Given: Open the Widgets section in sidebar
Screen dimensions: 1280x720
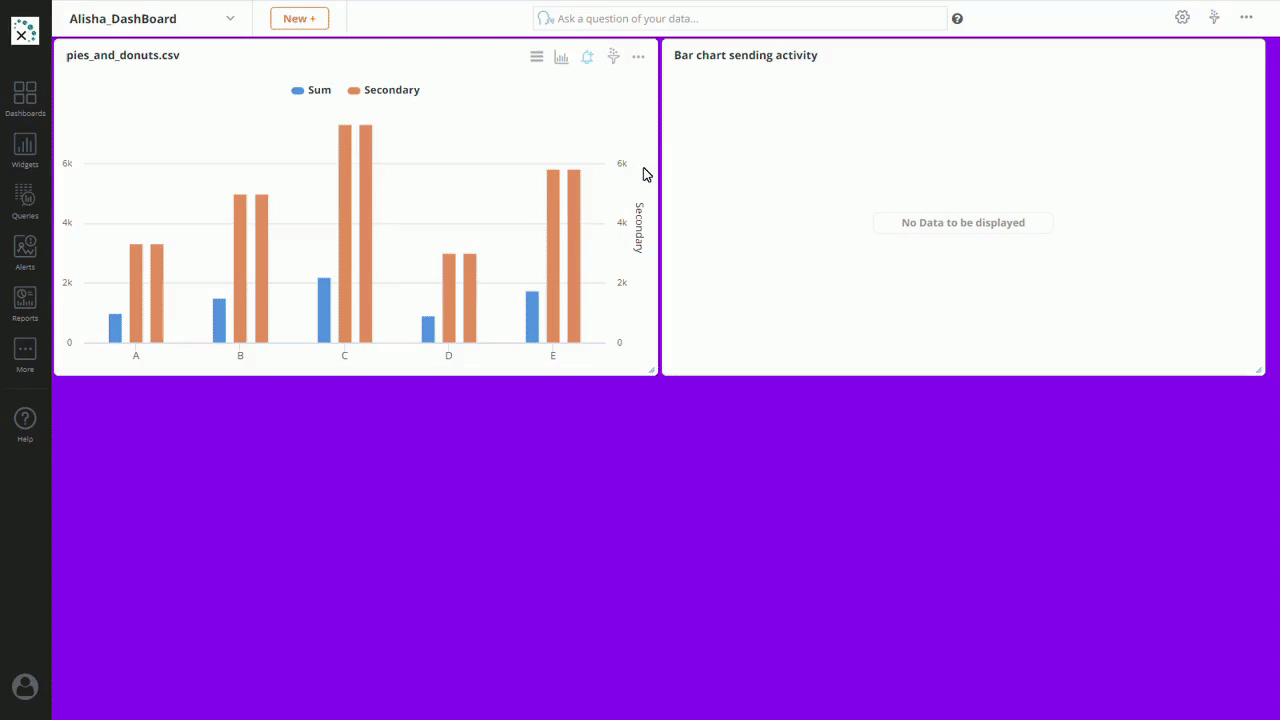Looking at the screenshot, I should pyautogui.click(x=25, y=149).
